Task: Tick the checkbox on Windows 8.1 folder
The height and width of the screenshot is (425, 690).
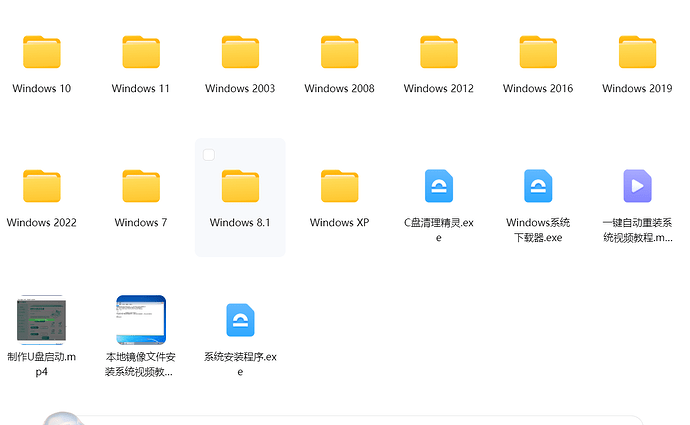Action: pos(209,155)
